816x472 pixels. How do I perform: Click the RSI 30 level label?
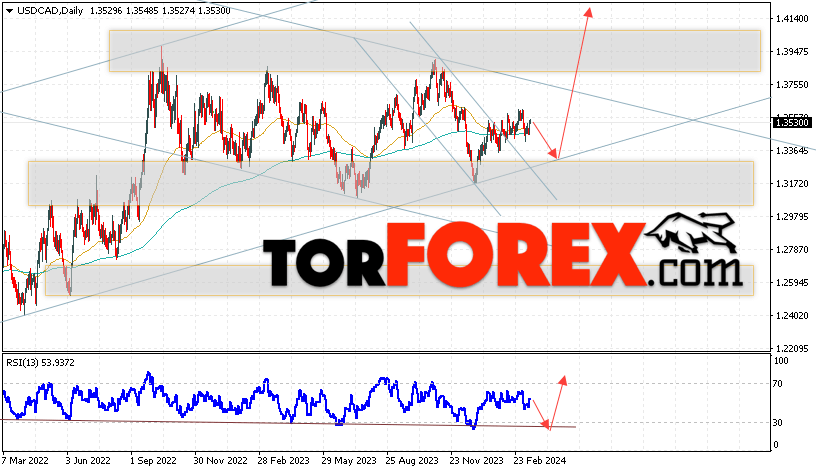click(x=777, y=423)
